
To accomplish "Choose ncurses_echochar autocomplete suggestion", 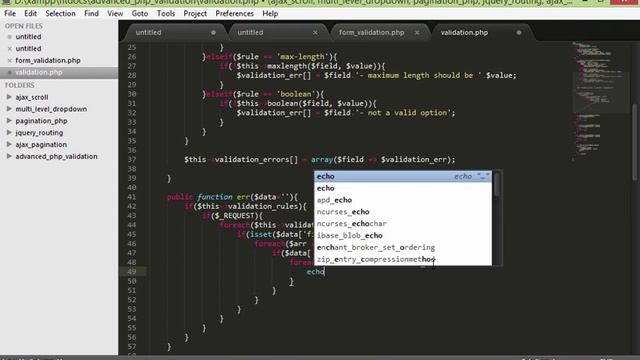I will (x=403, y=224).
